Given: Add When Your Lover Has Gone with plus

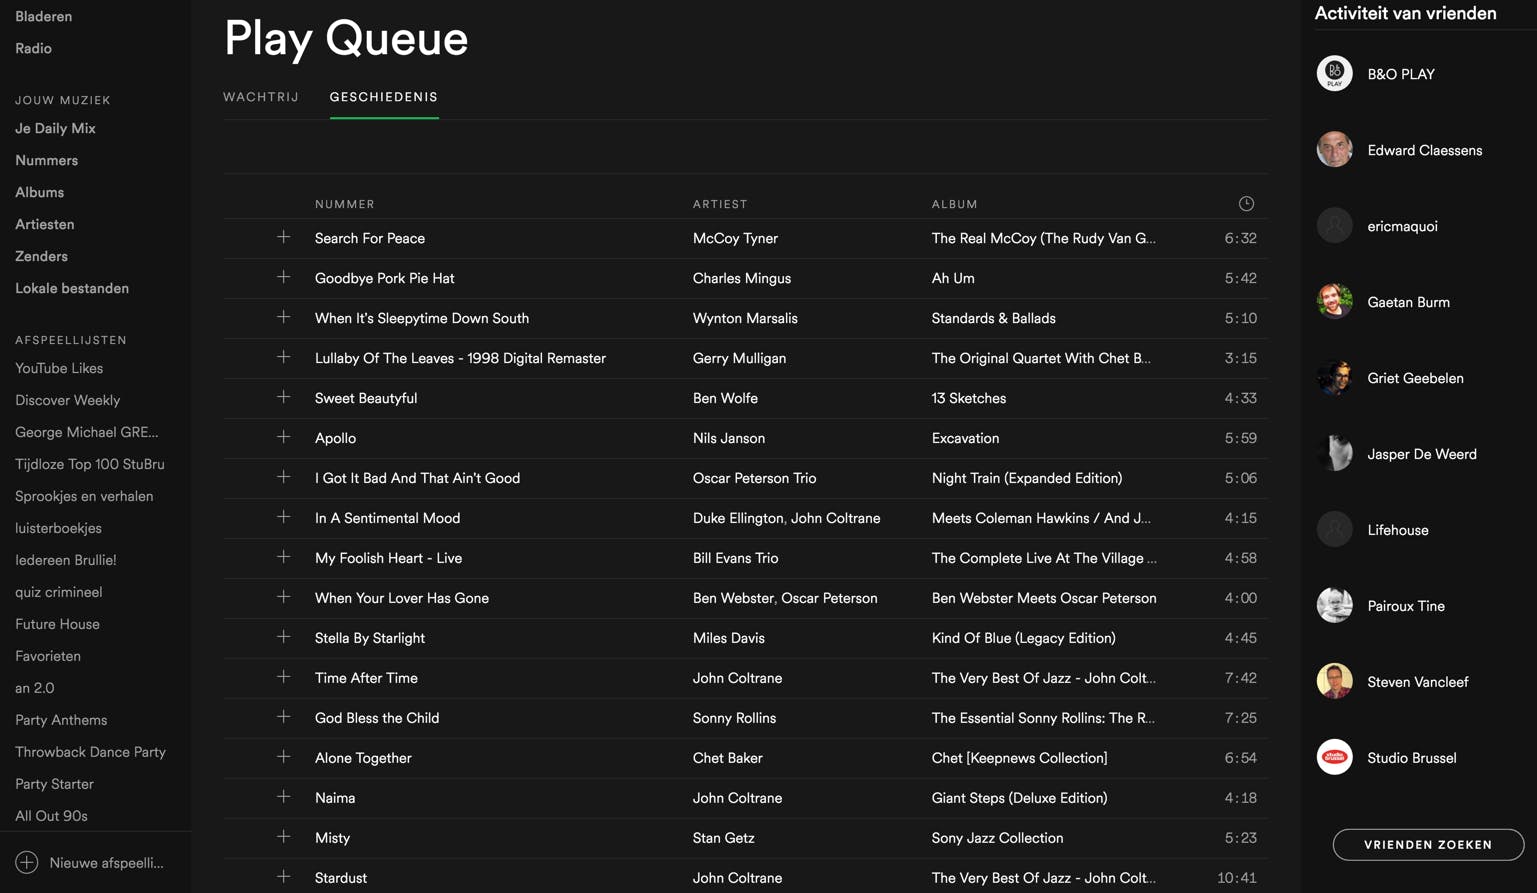Looking at the screenshot, I should (x=284, y=597).
